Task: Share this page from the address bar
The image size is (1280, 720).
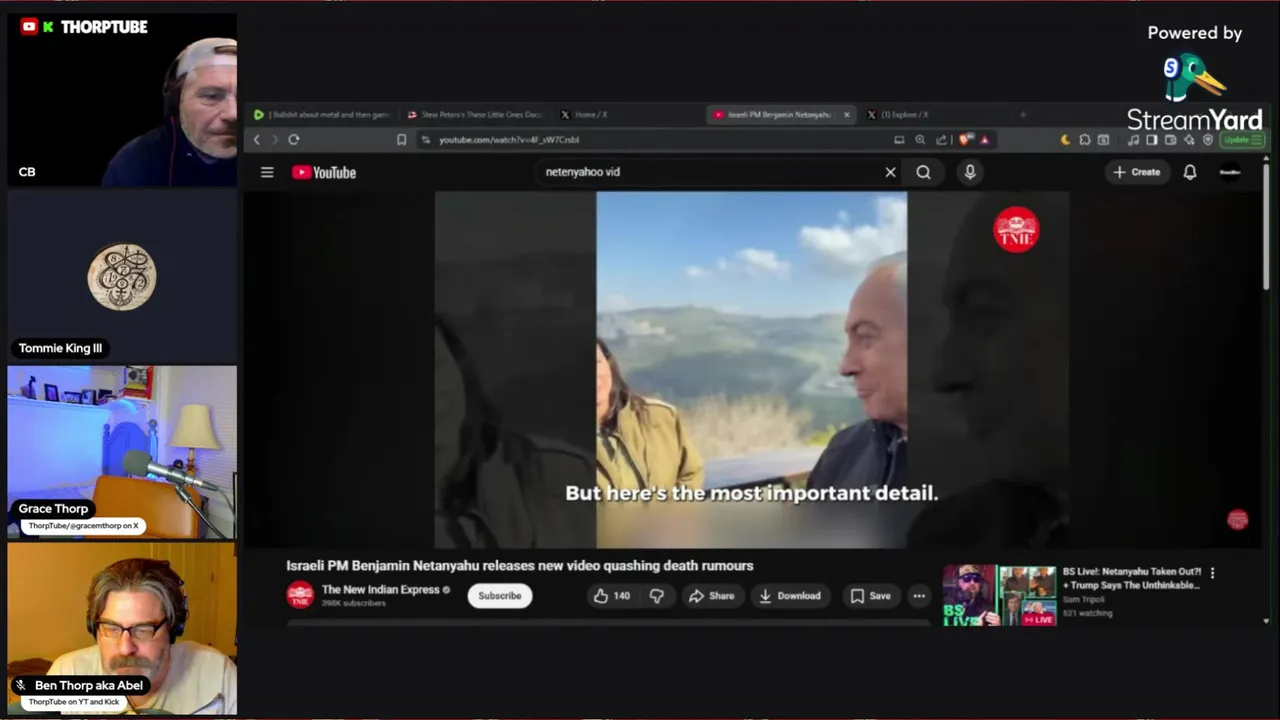Action: [x=941, y=140]
